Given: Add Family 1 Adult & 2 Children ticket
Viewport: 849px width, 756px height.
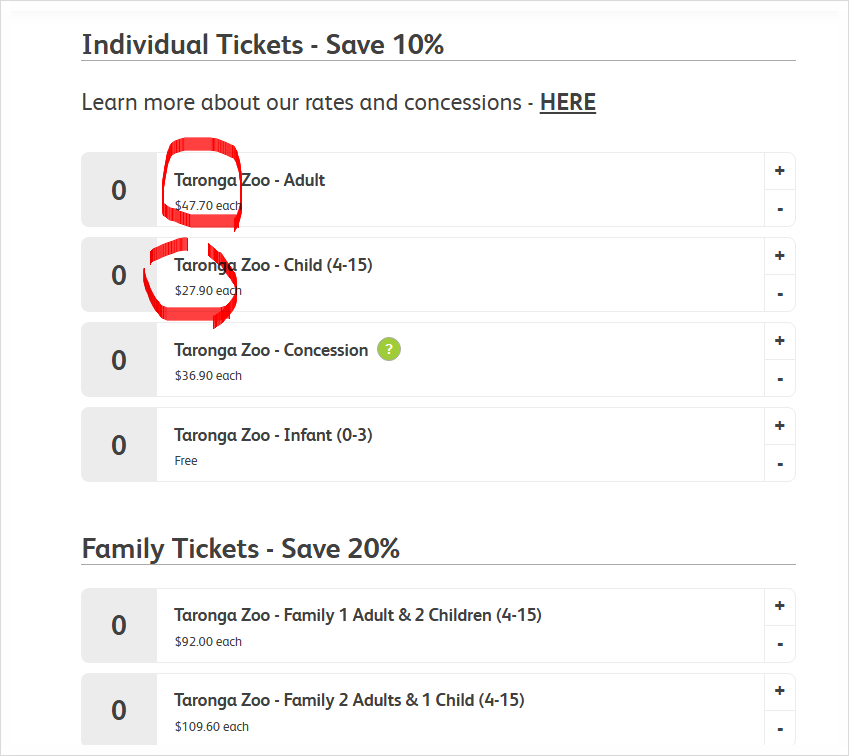Looking at the screenshot, I should 779,606.
